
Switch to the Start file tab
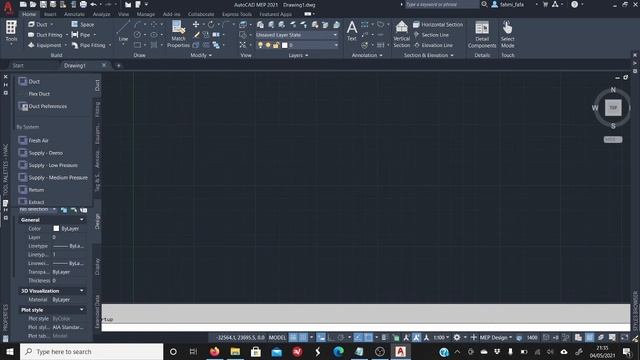point(18,65)
